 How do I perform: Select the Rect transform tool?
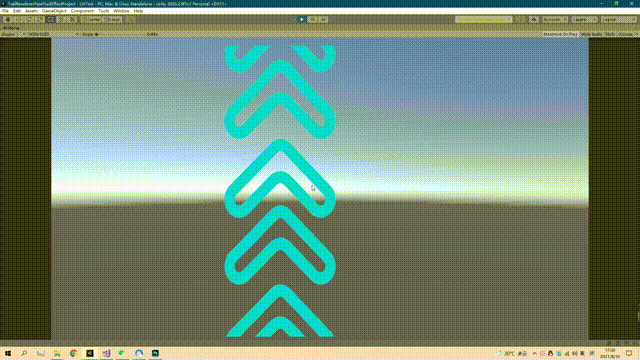click(50, 19)
